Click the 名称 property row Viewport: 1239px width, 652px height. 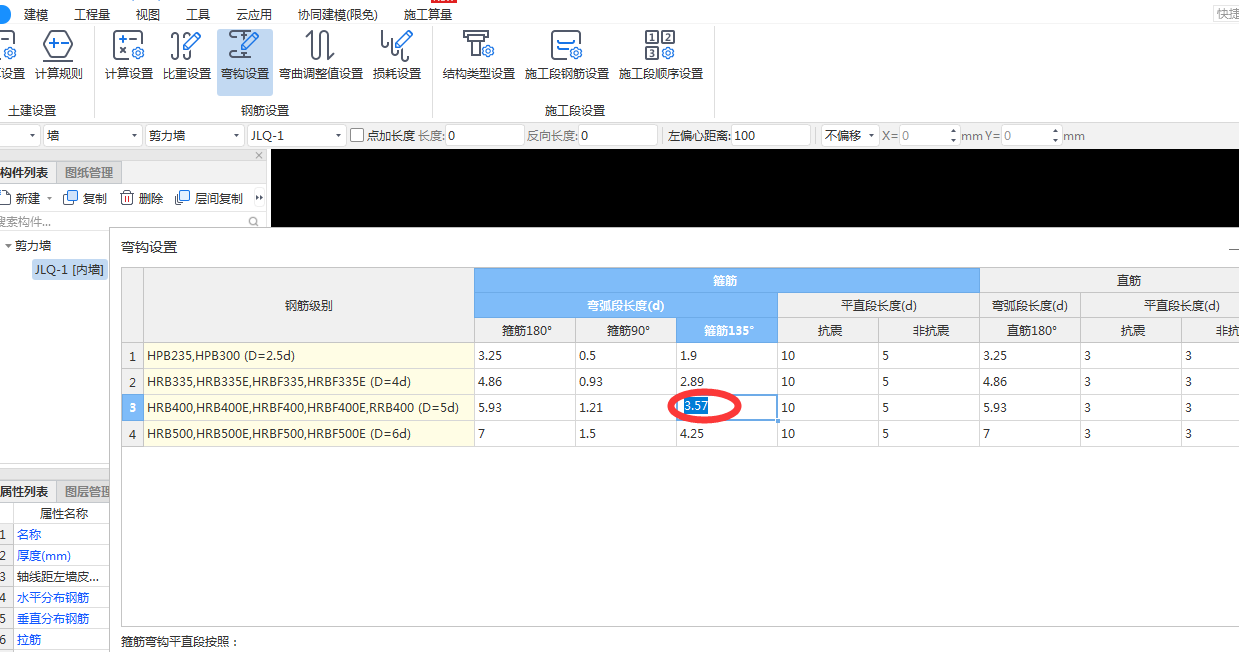[x=60, y=534]
